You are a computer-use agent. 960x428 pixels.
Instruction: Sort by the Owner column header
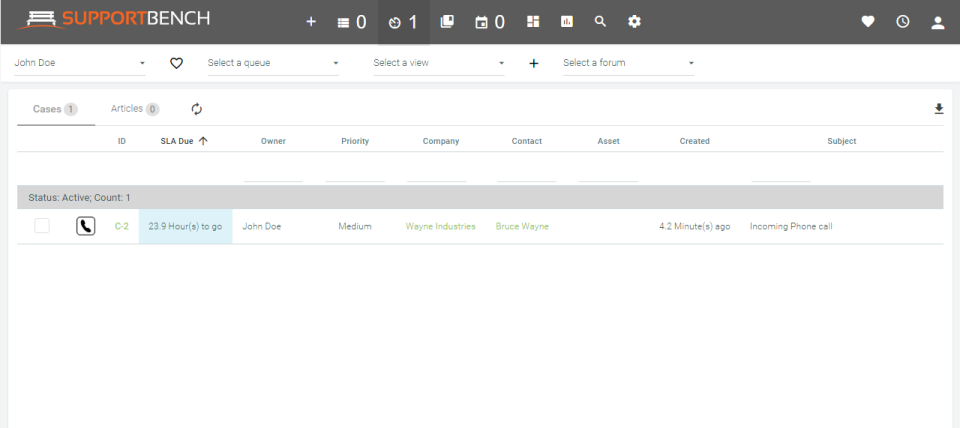coord(273,141)
